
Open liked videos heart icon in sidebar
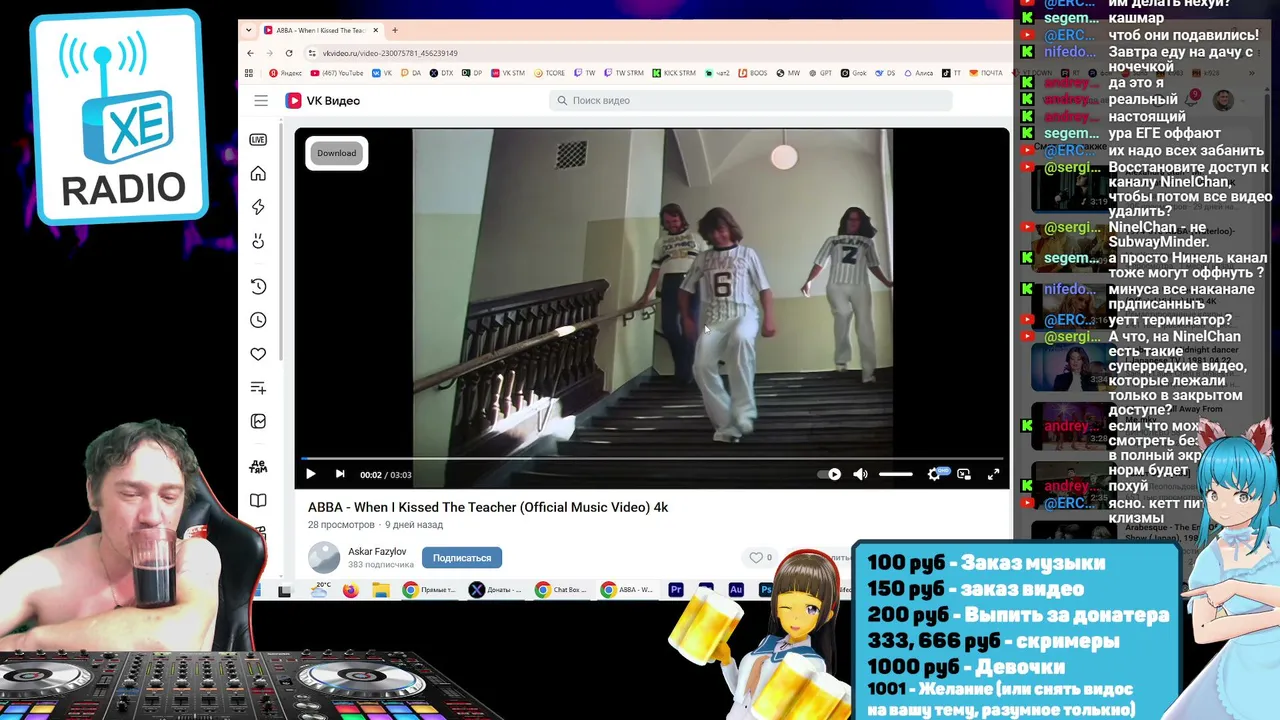click(258, 354)
